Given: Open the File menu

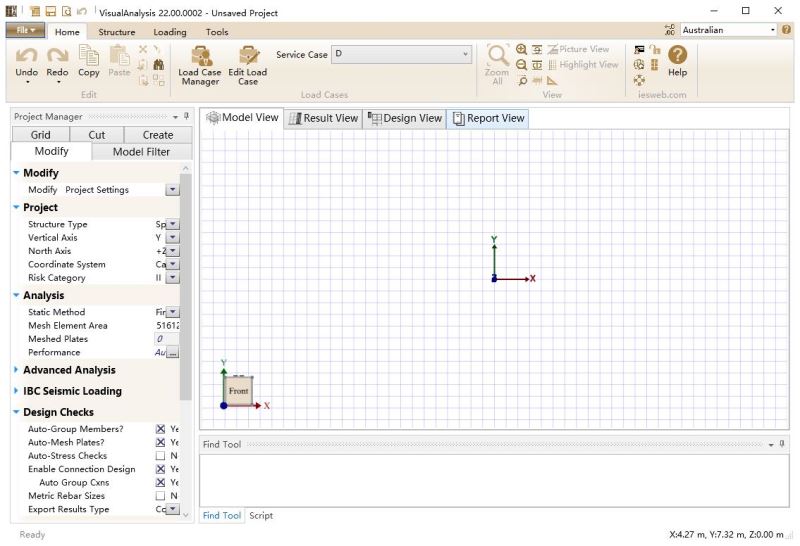Looking at the screenshot, I should pos(25,30).
